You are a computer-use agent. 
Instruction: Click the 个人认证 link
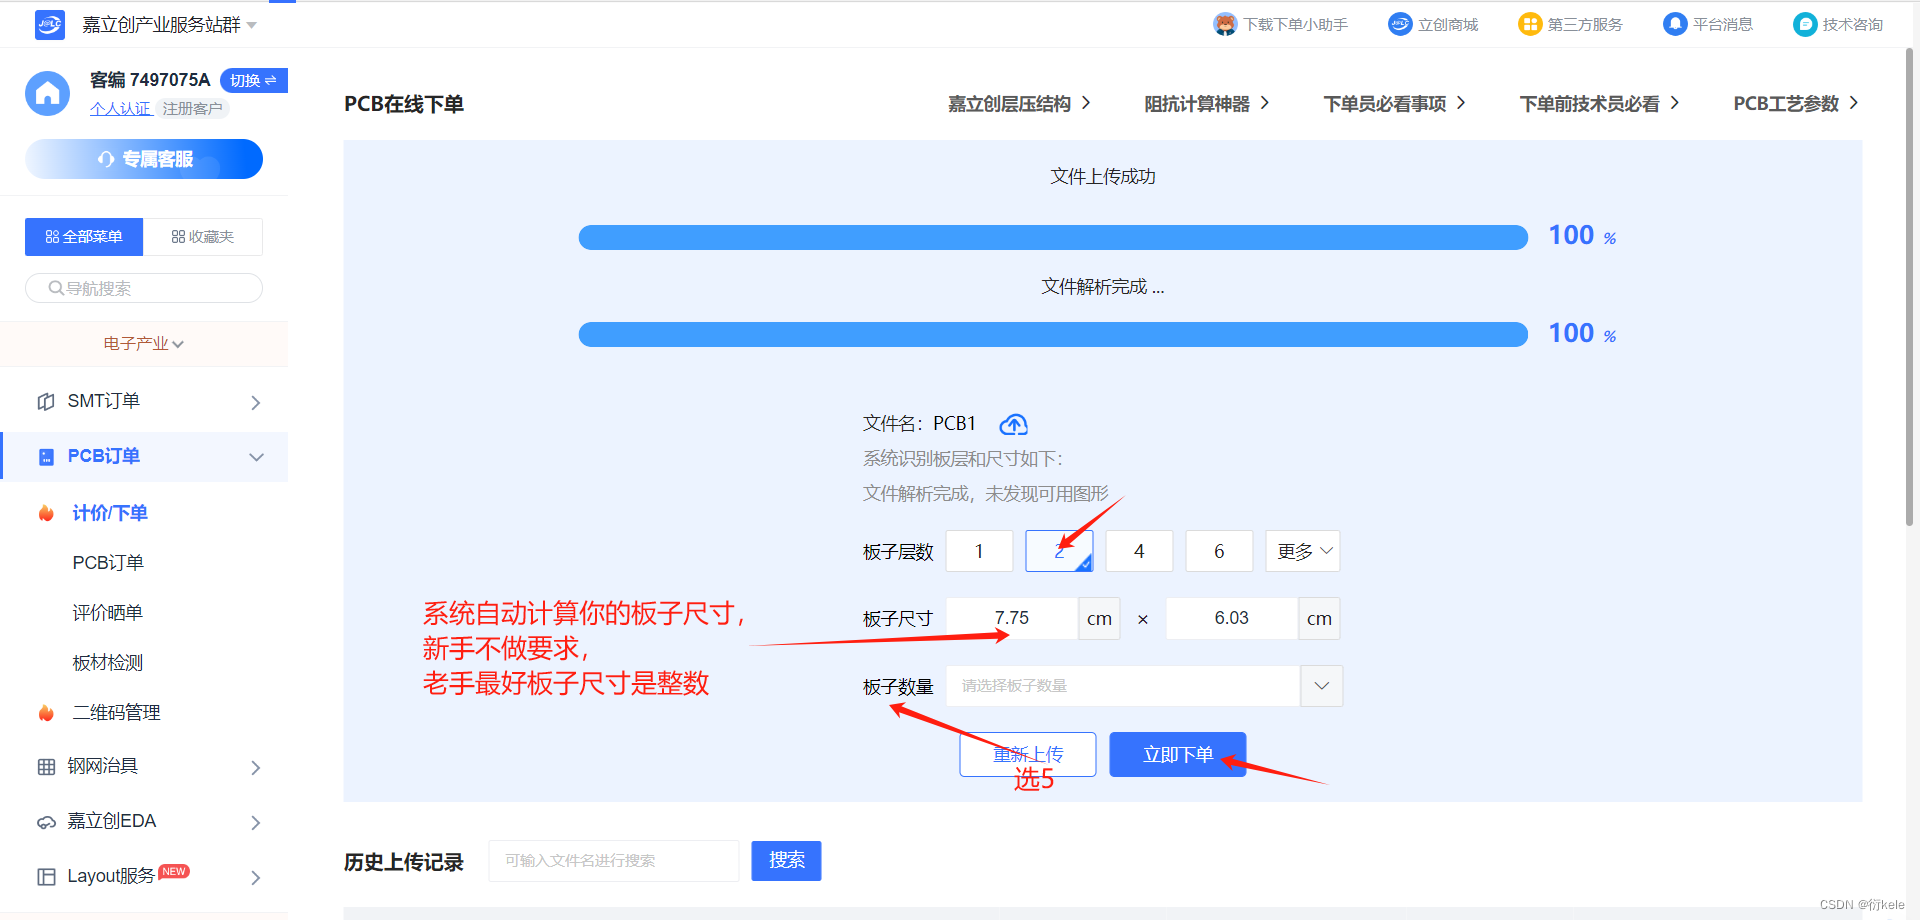pyautogui.click(x=120, y=108)
